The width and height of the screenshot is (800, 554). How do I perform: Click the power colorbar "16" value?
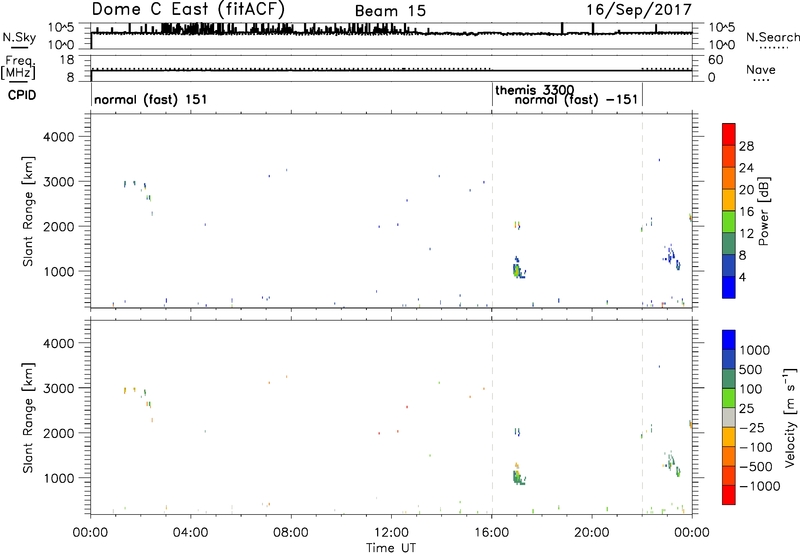(x=746, y=212)
